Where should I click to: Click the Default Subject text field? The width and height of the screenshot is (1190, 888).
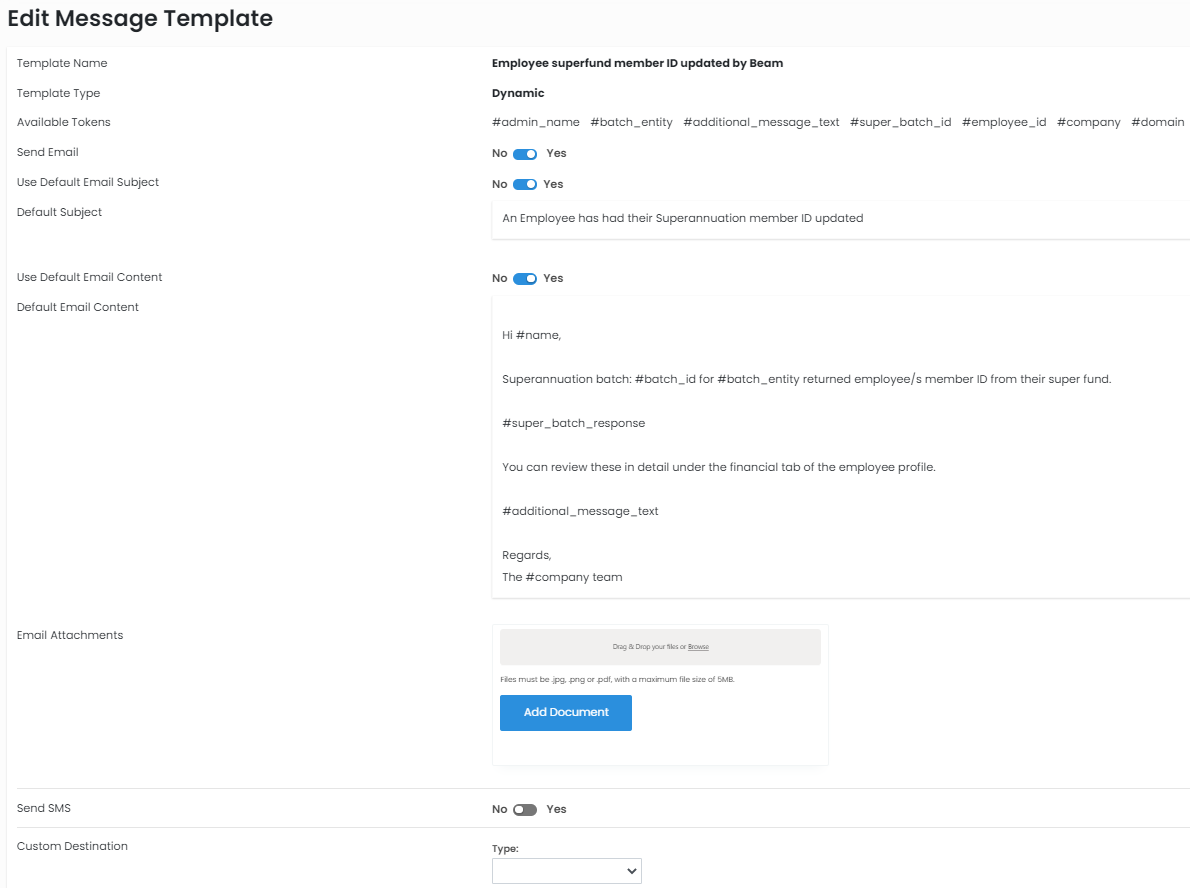(840, 218)
